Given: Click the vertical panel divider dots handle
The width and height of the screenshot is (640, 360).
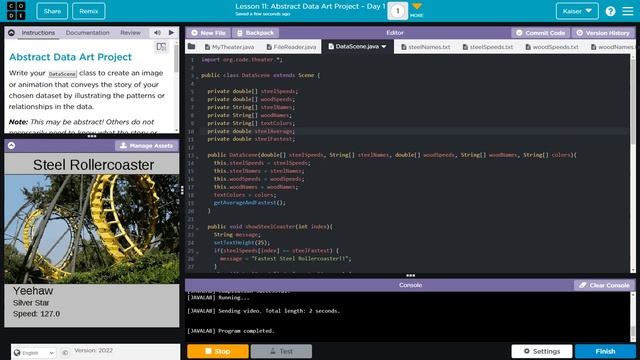Looking at the screenshot, I should tap(182, 190).
